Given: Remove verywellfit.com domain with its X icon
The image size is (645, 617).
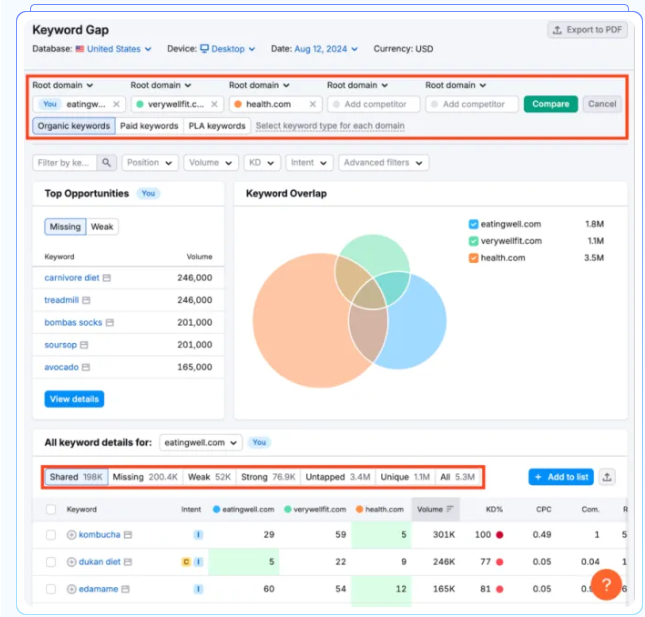Looking at the screenshot, I should pyautogui.click(x=214, y=104).
